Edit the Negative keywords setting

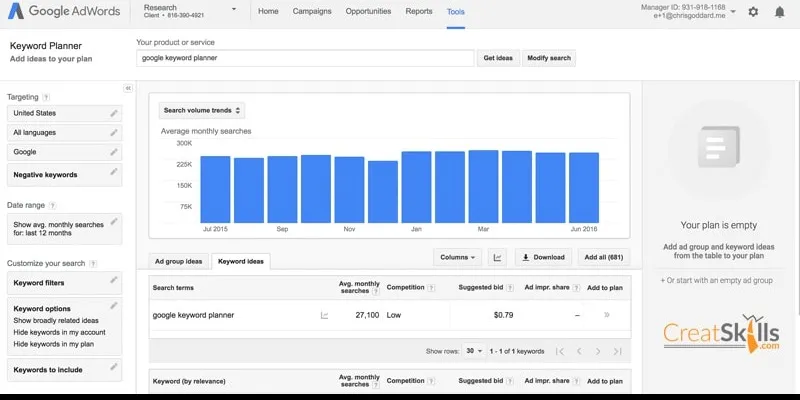114,171
